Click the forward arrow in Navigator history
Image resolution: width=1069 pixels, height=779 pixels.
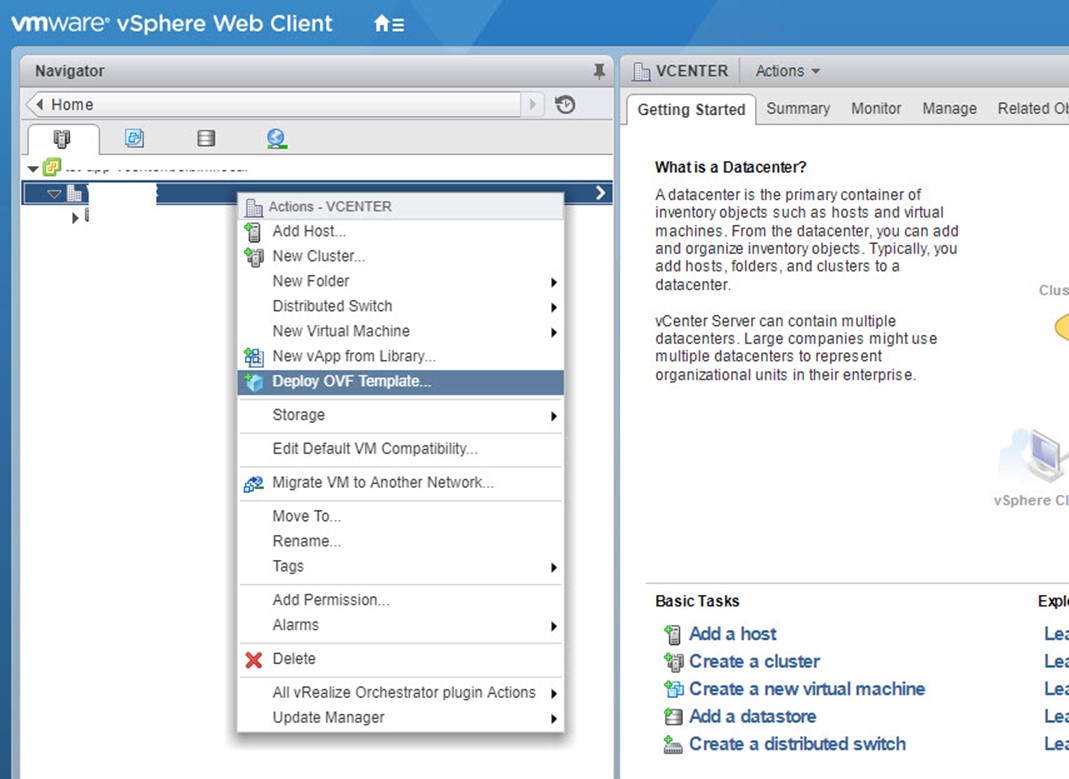pyautogui.click(x=532, y=104)
